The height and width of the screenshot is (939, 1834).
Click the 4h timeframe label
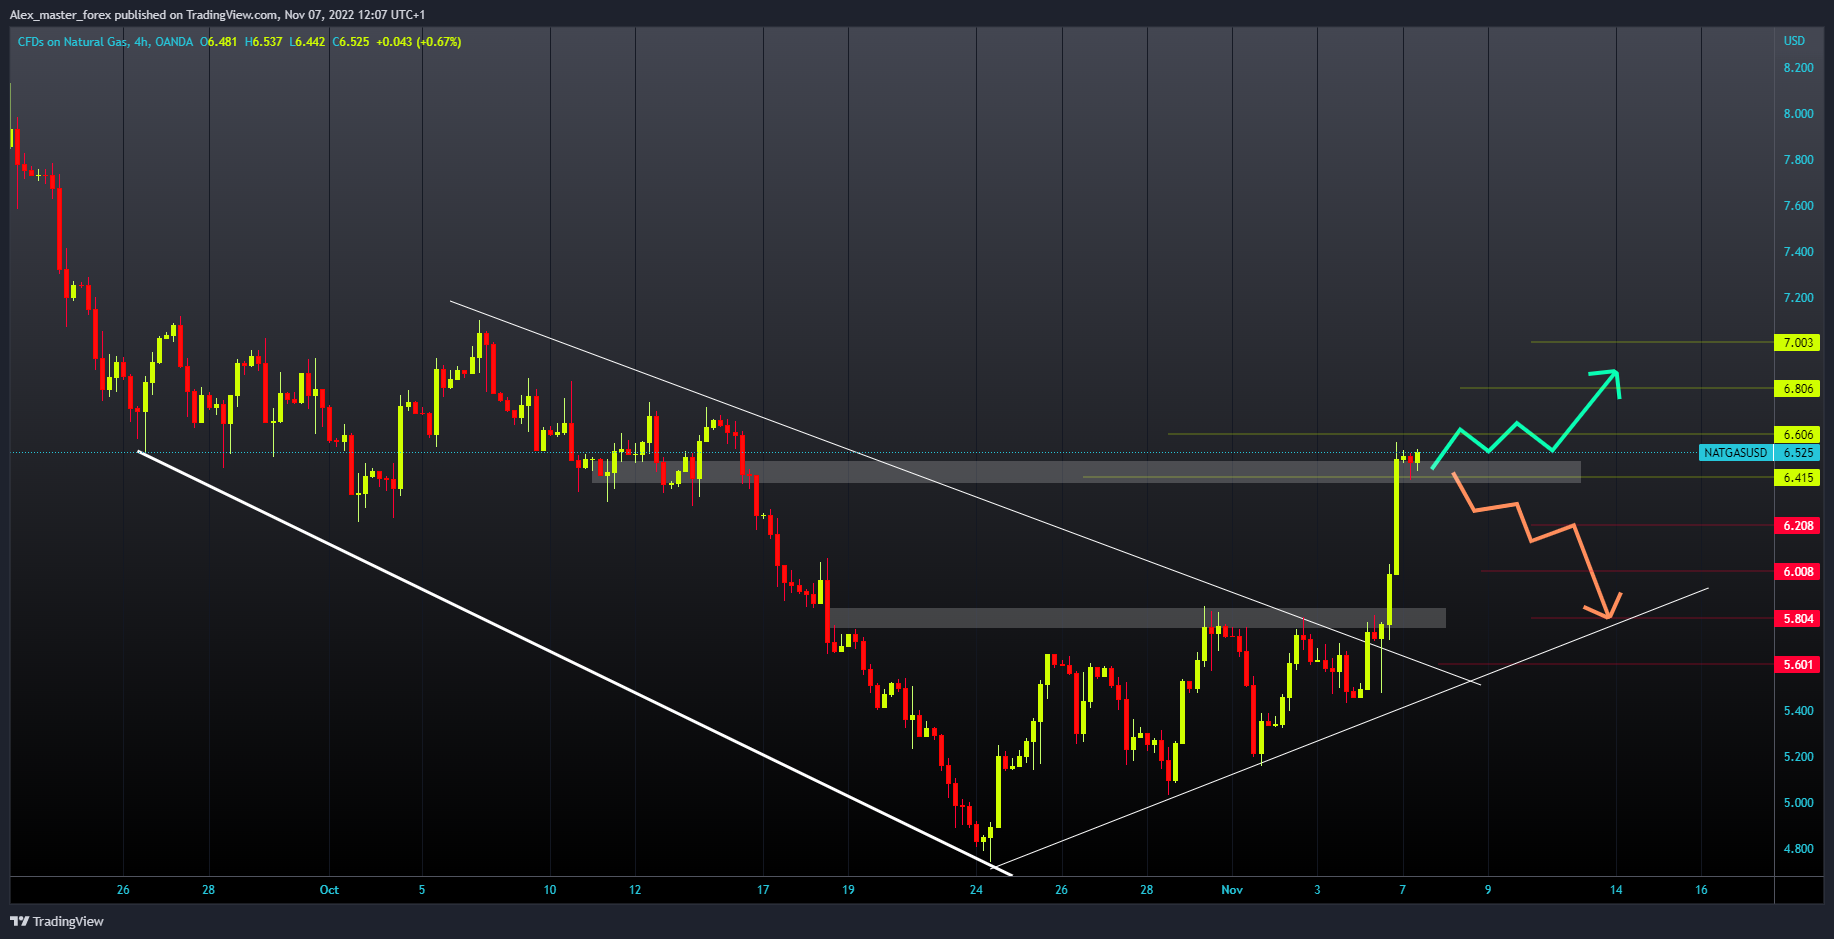142,42
